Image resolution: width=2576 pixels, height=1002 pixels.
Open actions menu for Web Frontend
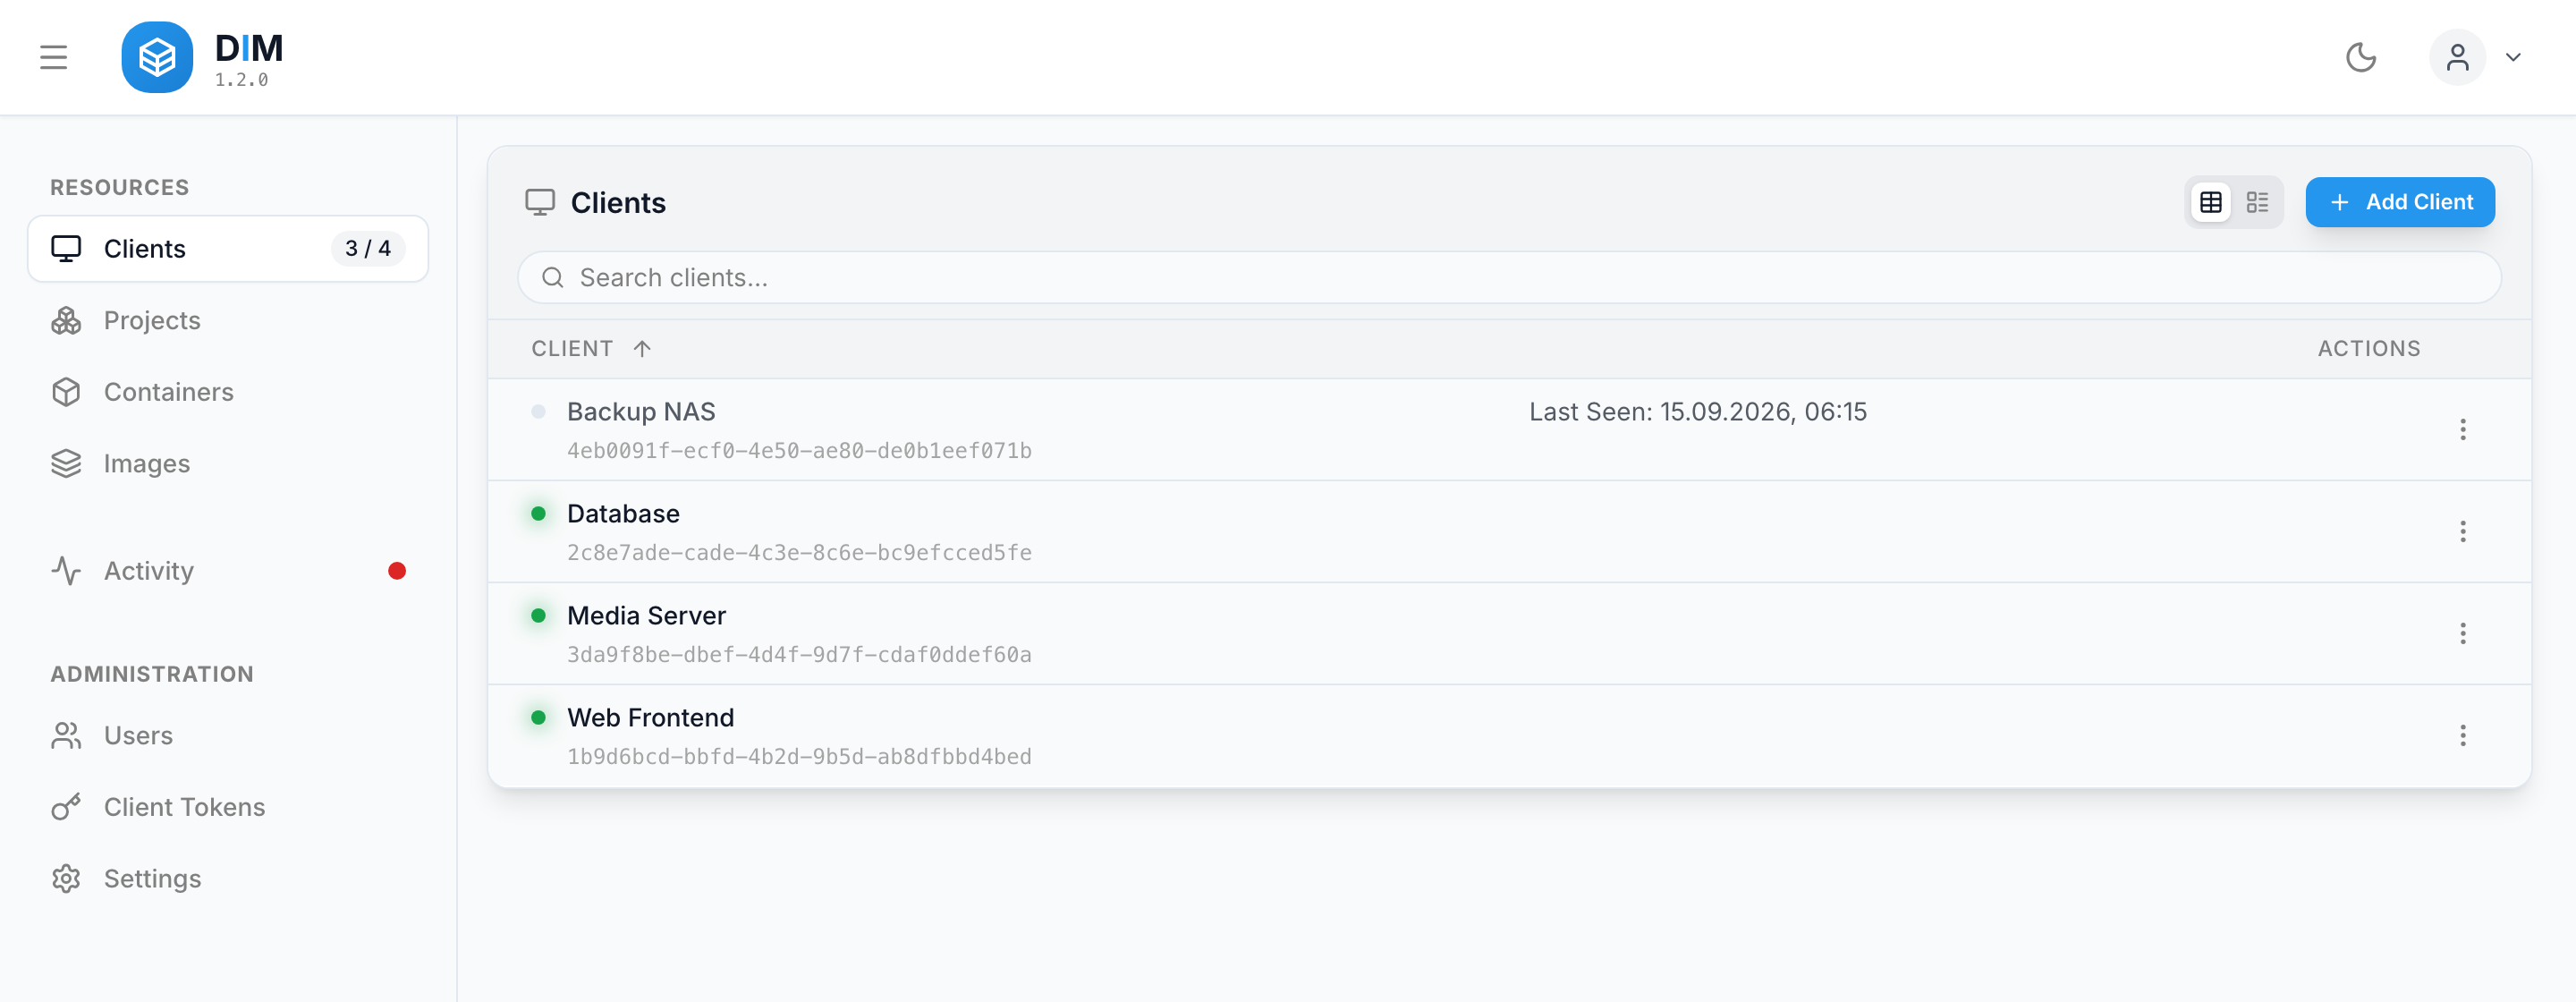[2463, 735]
